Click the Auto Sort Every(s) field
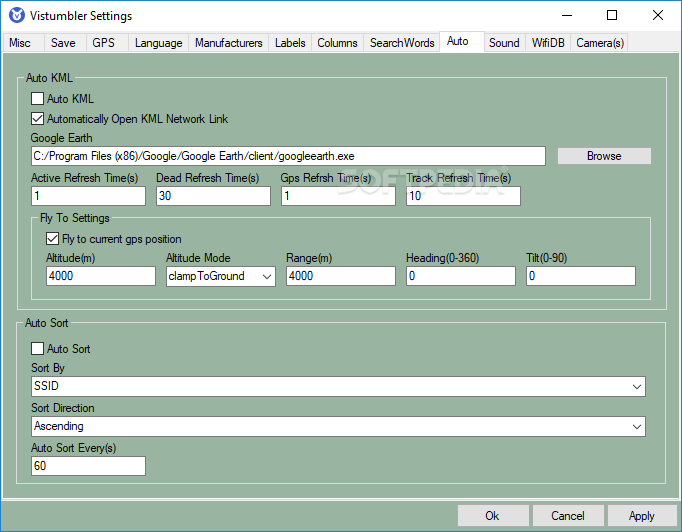 pos(88,466)
